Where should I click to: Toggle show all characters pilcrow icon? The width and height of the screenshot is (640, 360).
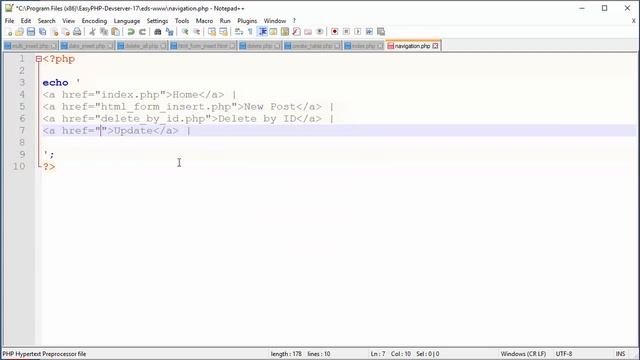(250, 32)
